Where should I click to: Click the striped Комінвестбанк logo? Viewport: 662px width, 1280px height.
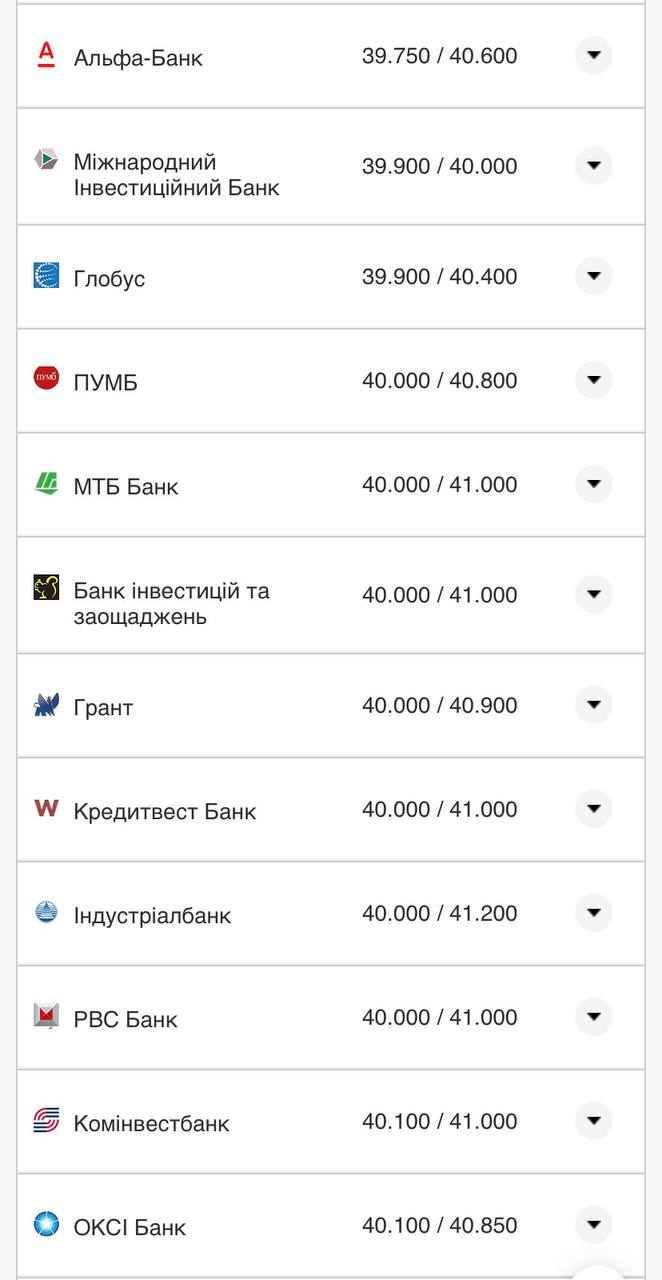[x=44, y=1121]
